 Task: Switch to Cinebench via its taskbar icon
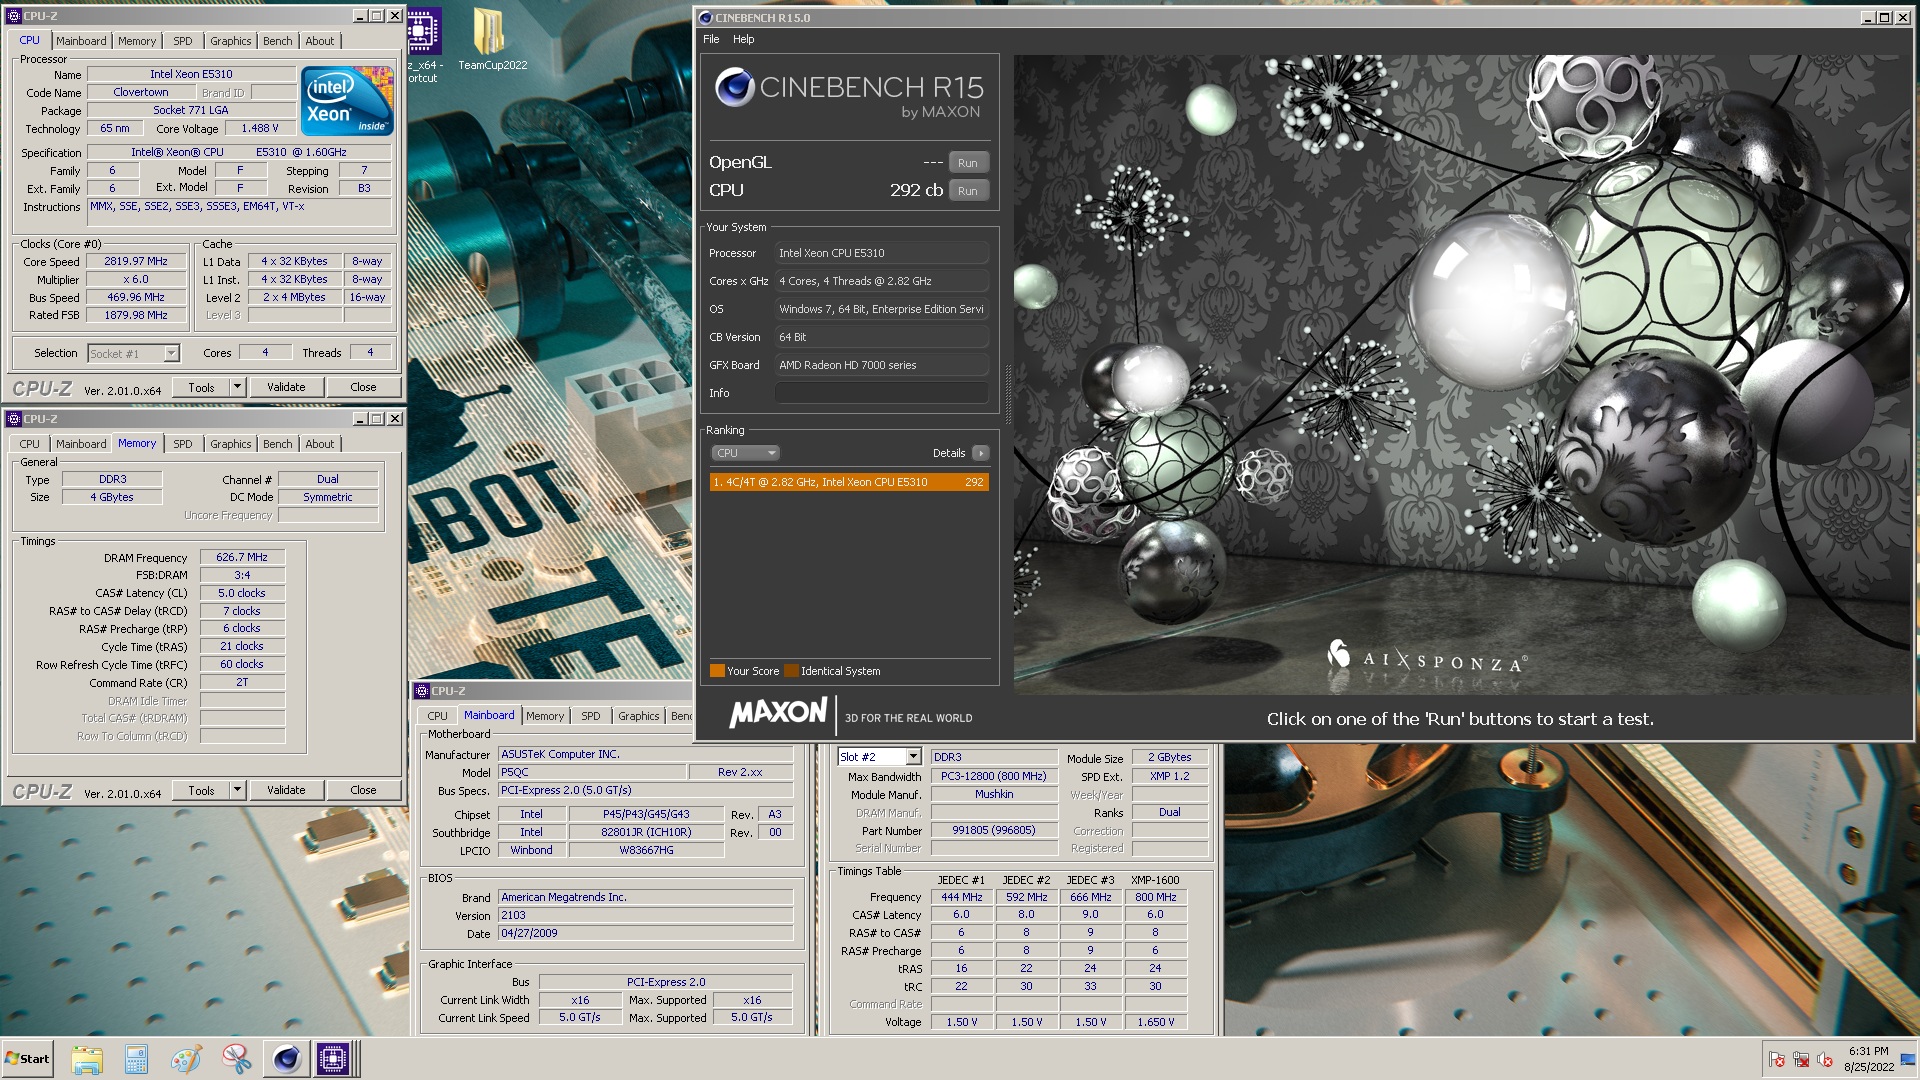click(286, 1059)
